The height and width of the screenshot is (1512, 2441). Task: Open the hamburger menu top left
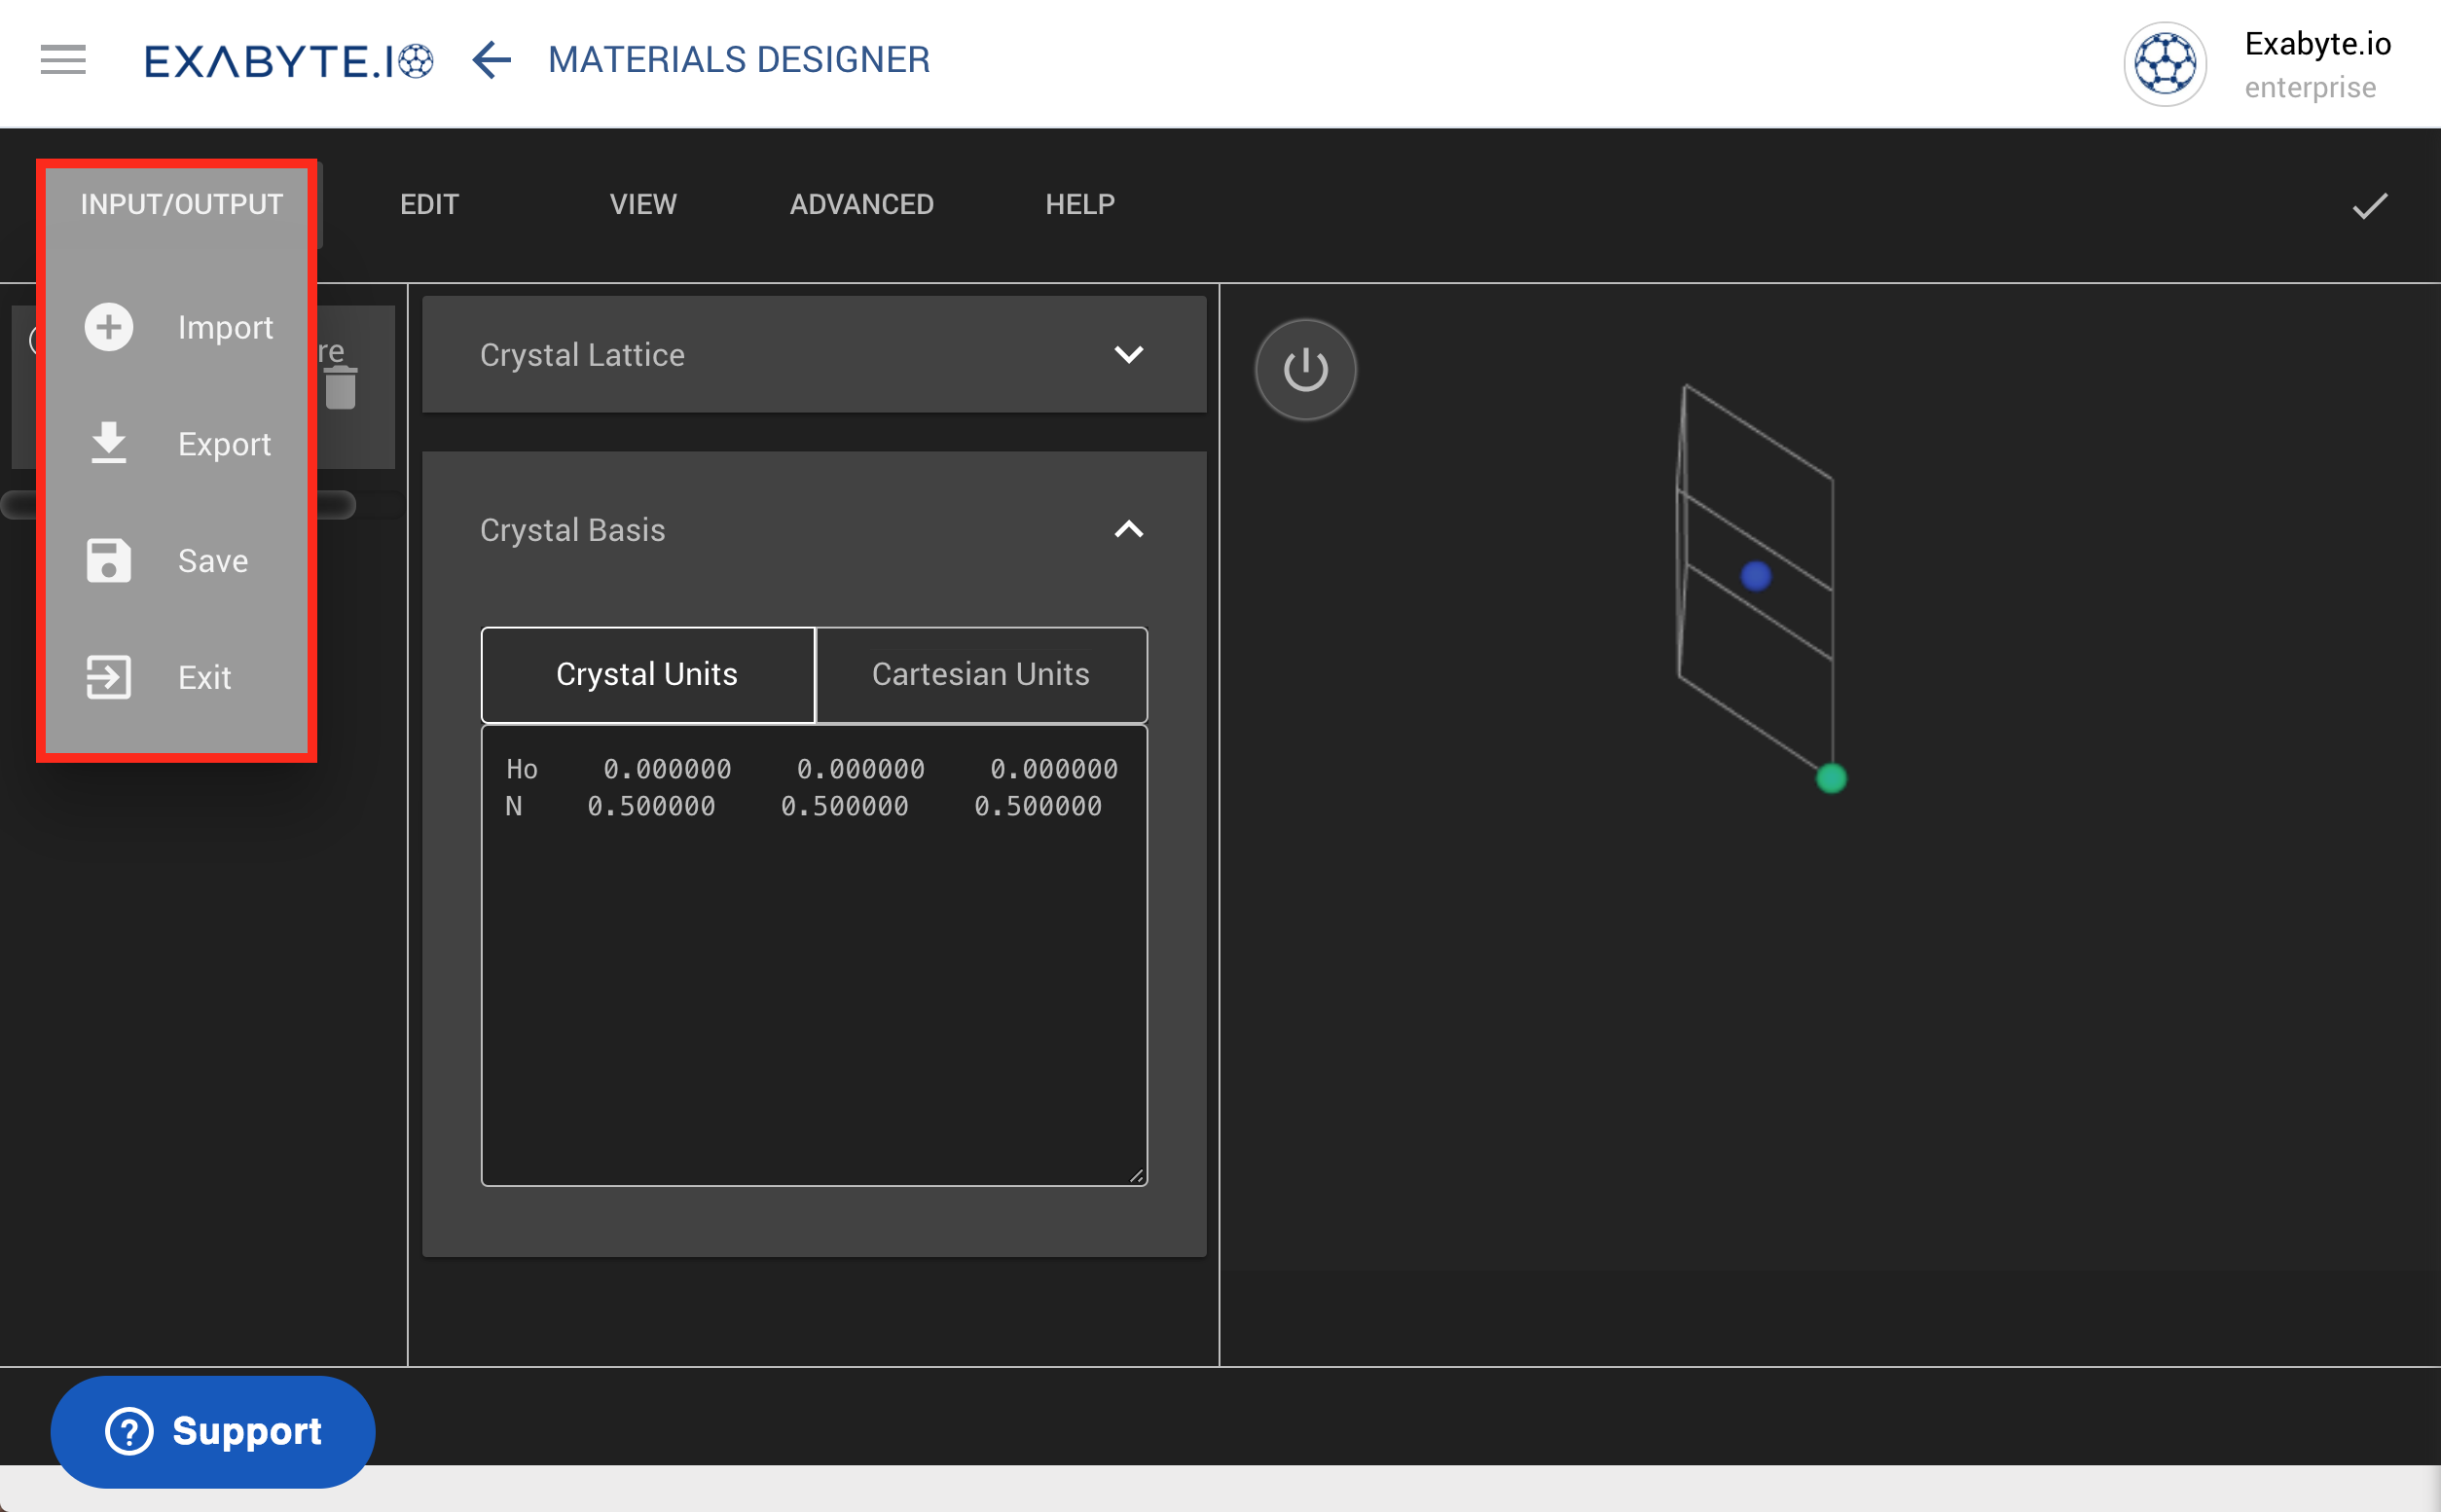point(62,60)
